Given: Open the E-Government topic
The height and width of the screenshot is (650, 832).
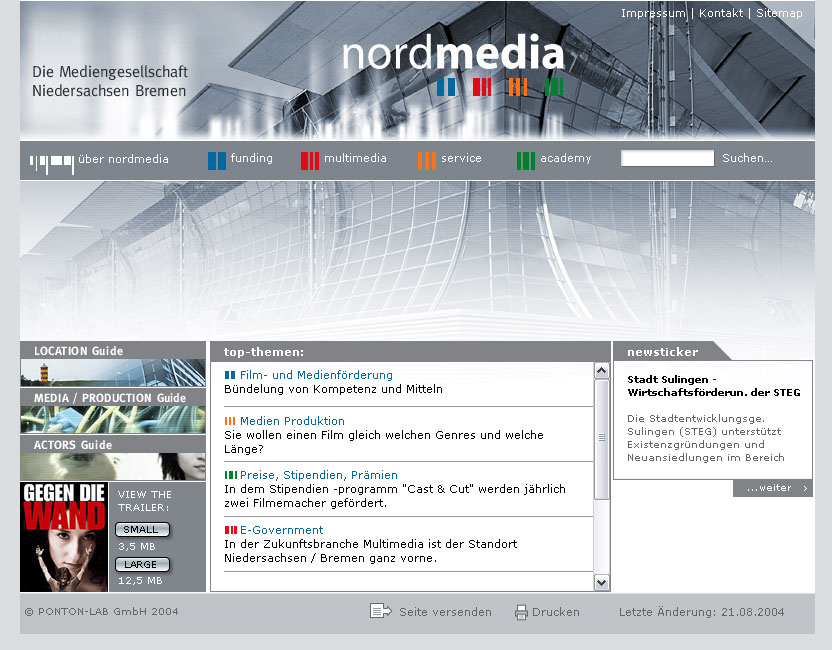Looking at the screenshot, I should click(x=281, y=530).
